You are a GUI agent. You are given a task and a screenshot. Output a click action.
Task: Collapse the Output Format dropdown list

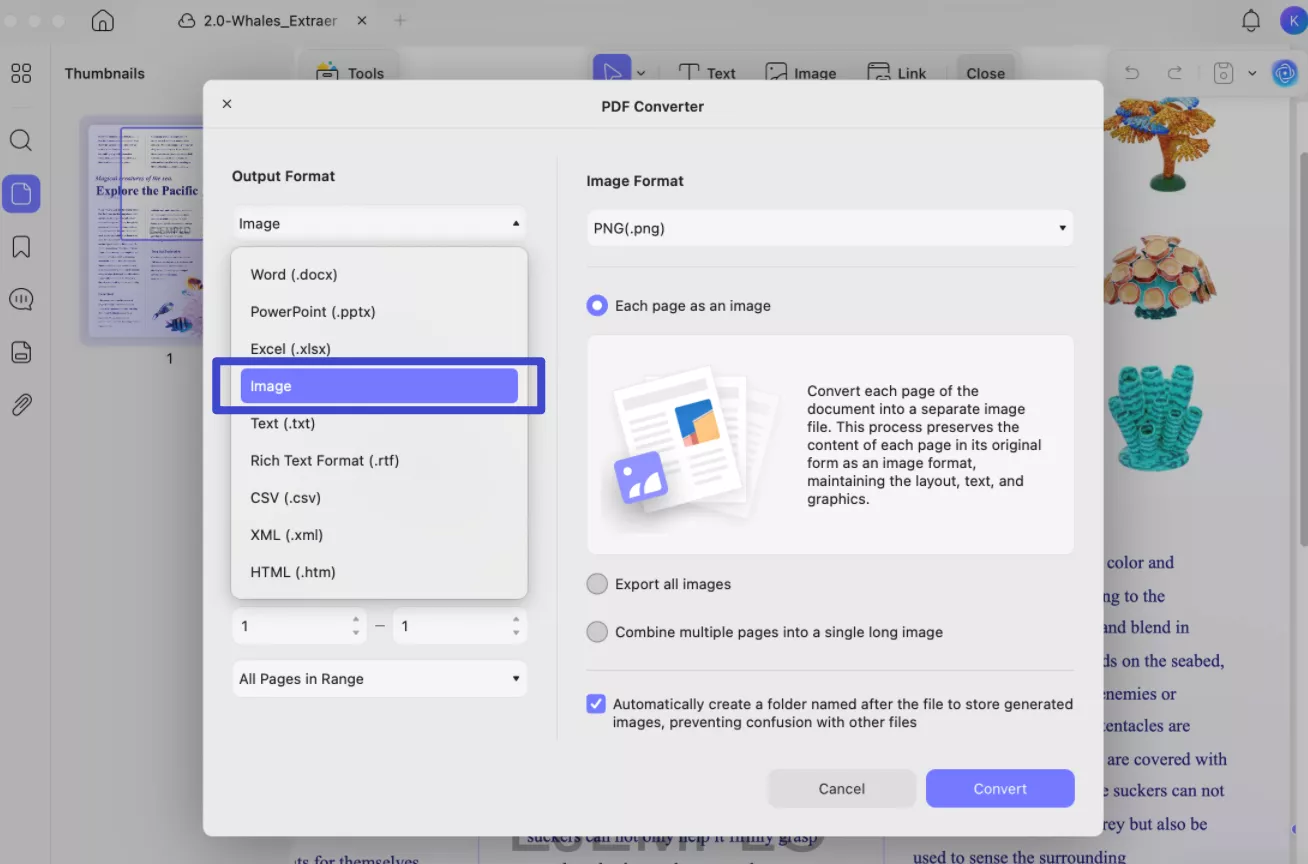coord(379,222)
